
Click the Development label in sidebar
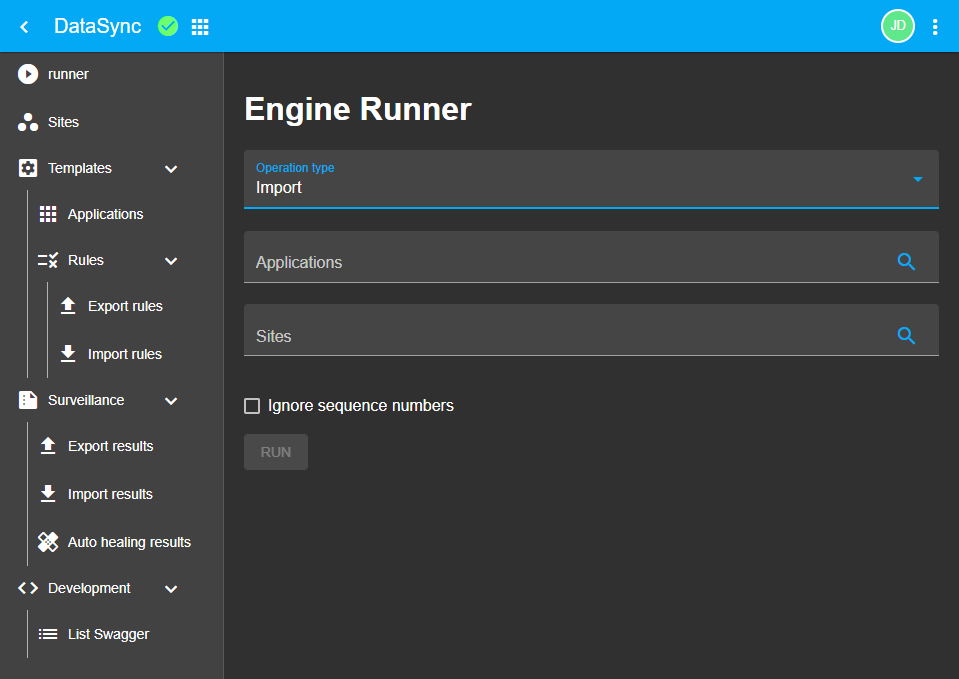click(x=89, y=588)
